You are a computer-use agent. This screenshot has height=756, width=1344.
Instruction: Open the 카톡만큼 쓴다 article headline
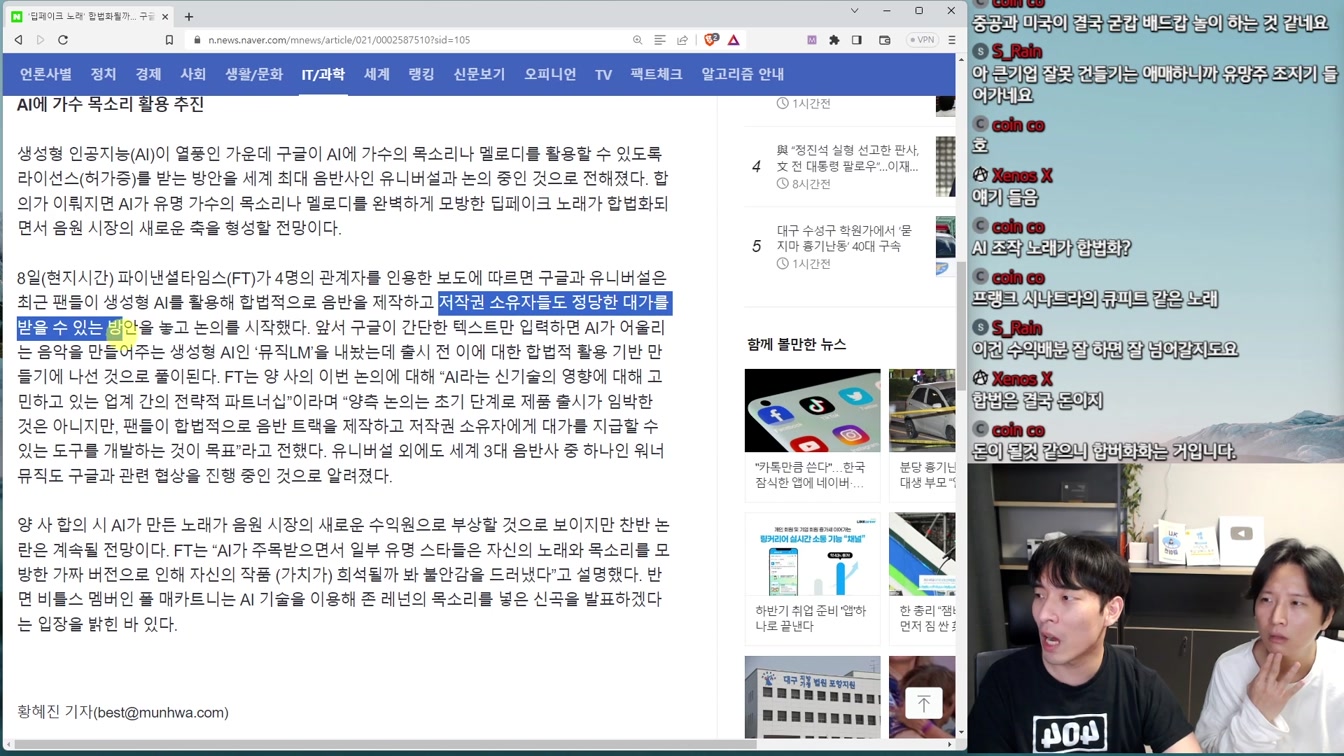point(810,475)
